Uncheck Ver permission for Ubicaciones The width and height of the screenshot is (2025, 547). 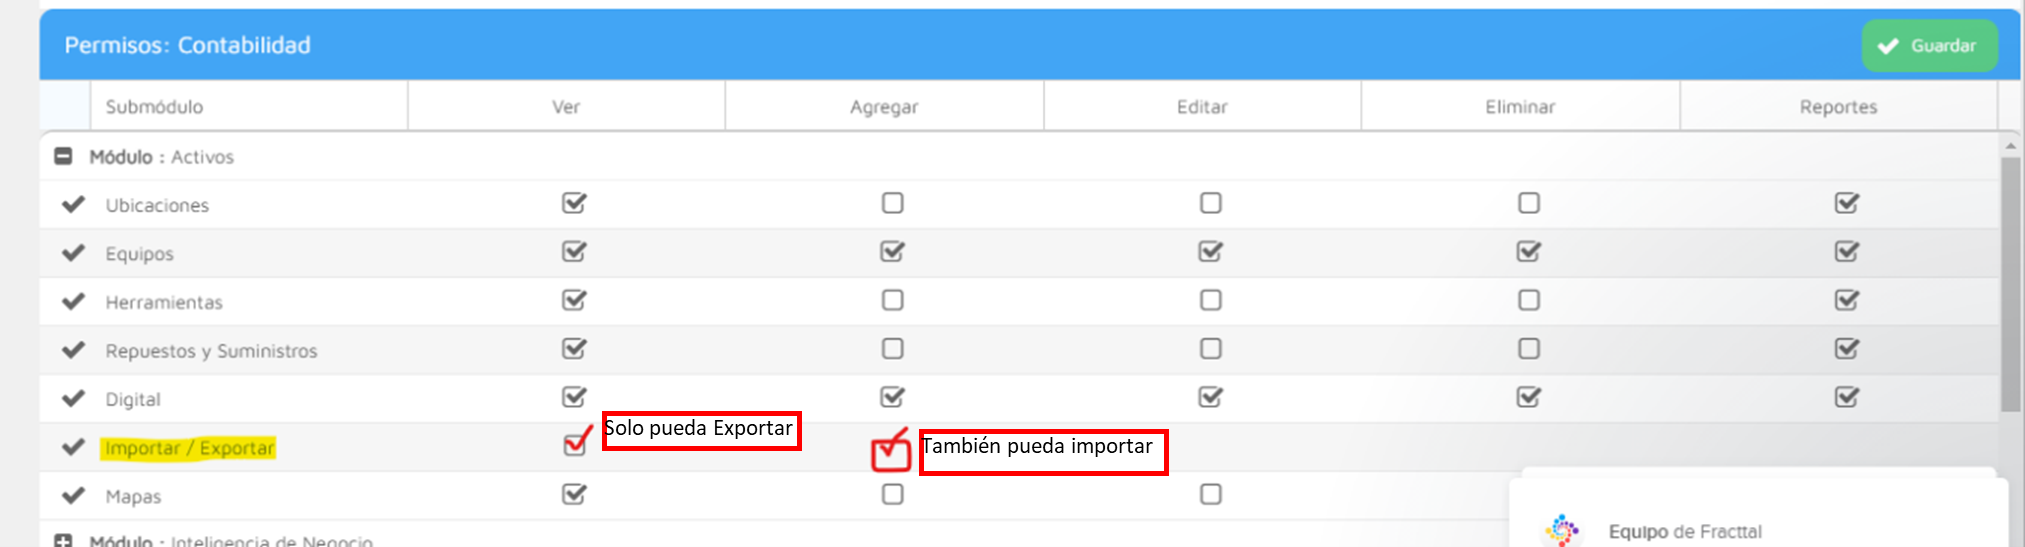[x=573, y=203]
